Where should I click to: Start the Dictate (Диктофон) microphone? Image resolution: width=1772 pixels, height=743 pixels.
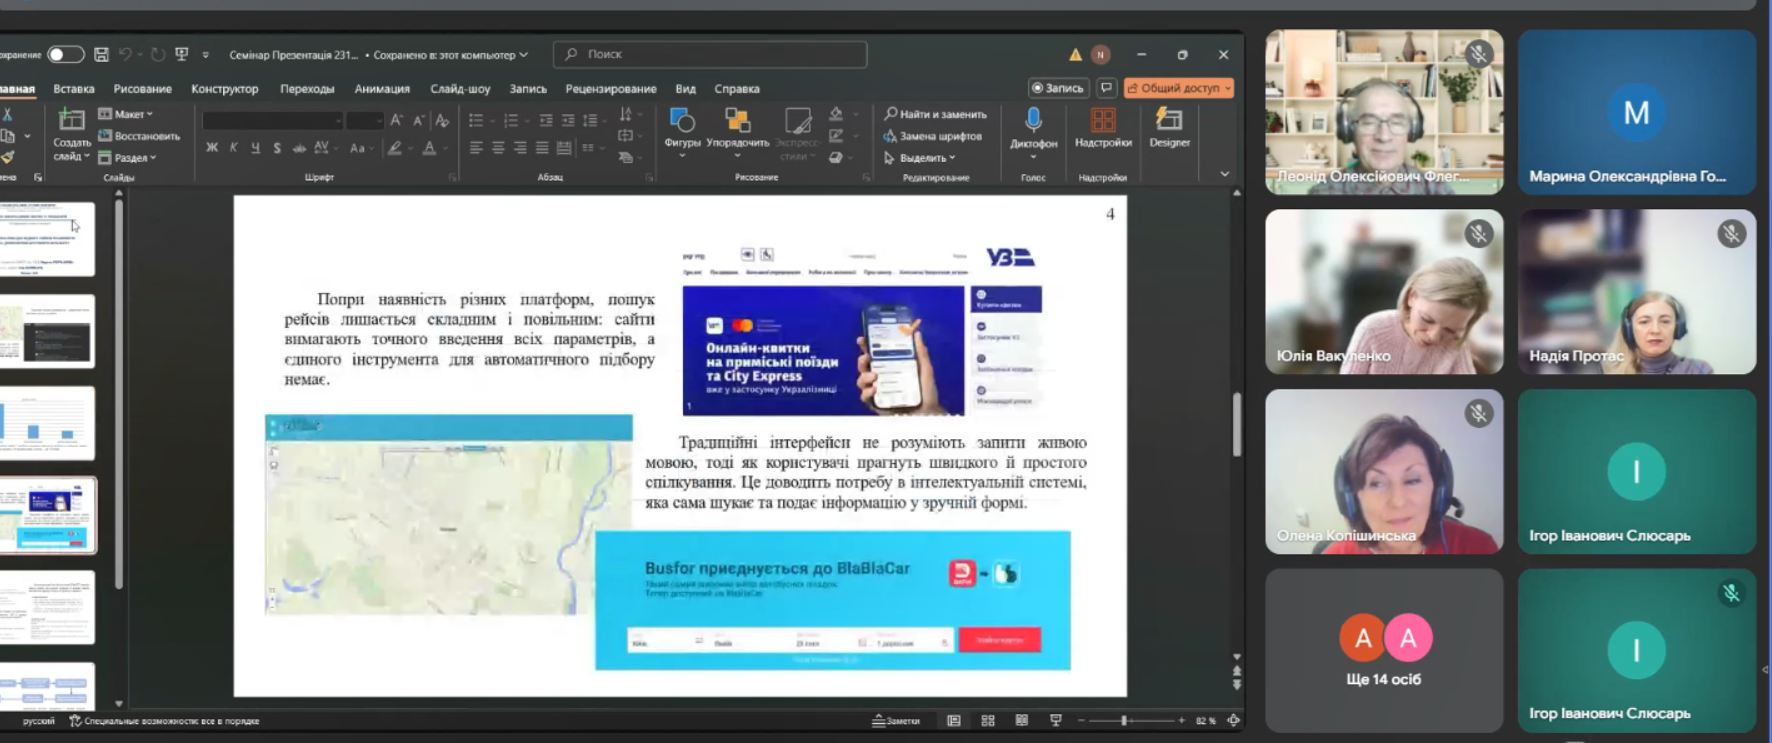coord(1033,122)
